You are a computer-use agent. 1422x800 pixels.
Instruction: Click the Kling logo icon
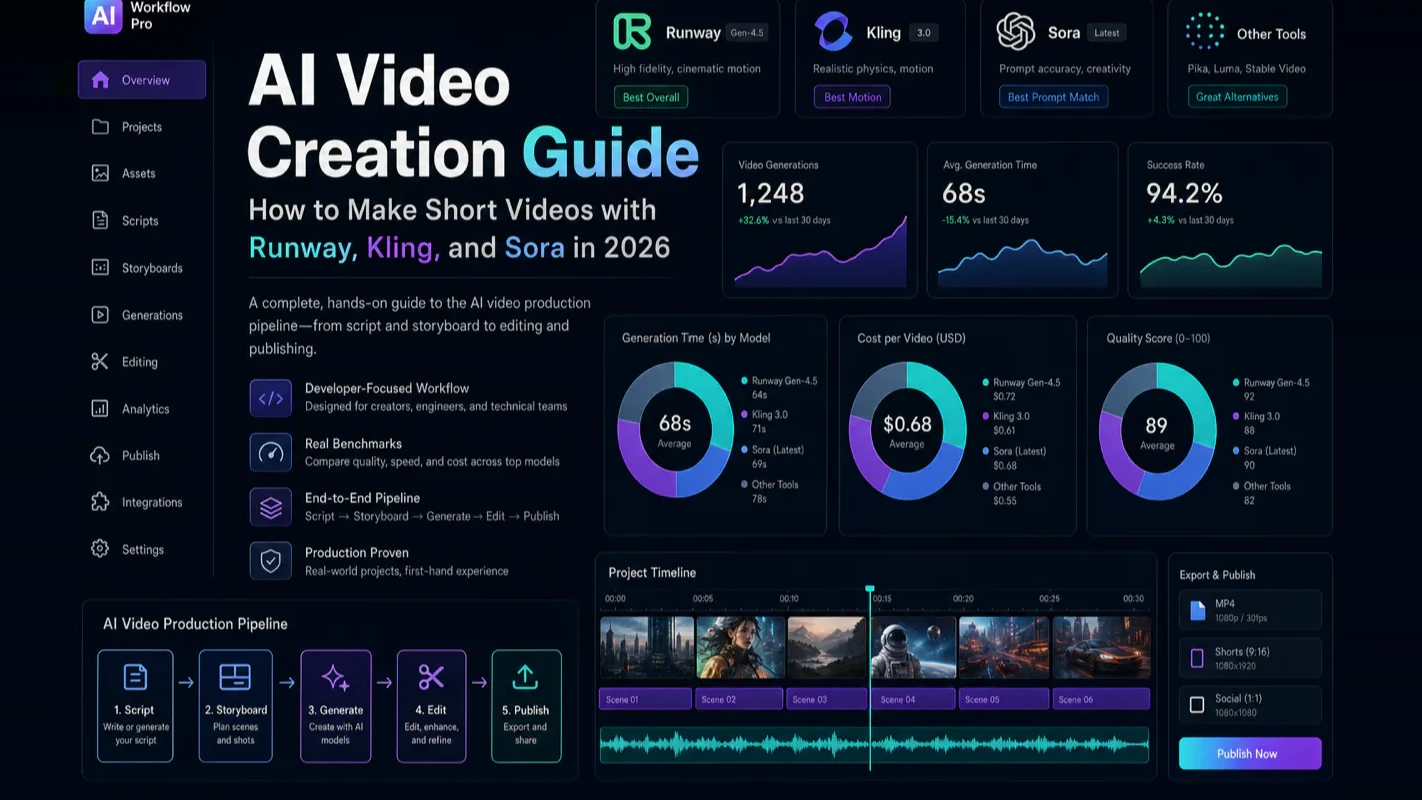pyautogui.click(x=833, y=32)
